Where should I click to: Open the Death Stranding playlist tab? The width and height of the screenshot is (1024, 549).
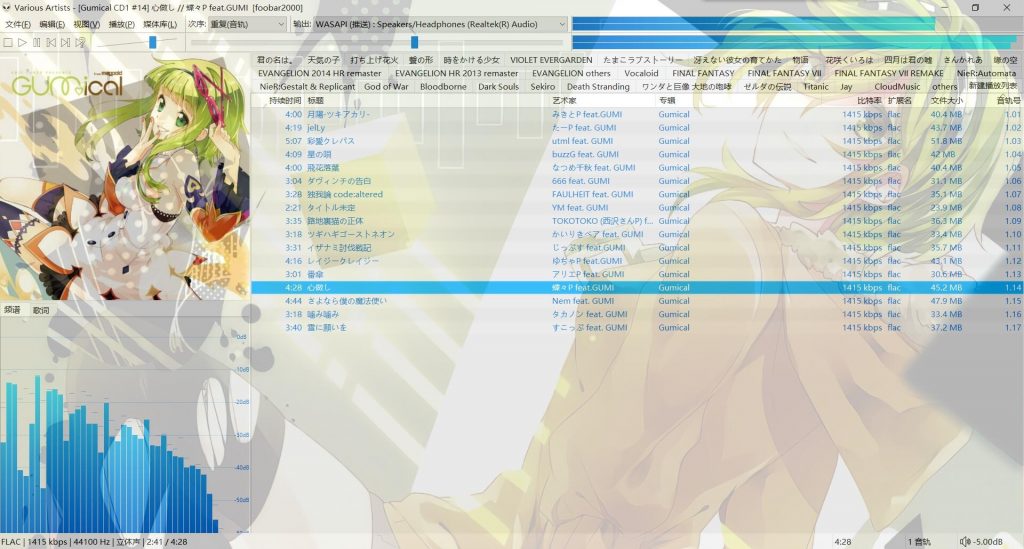coord(598,86)
